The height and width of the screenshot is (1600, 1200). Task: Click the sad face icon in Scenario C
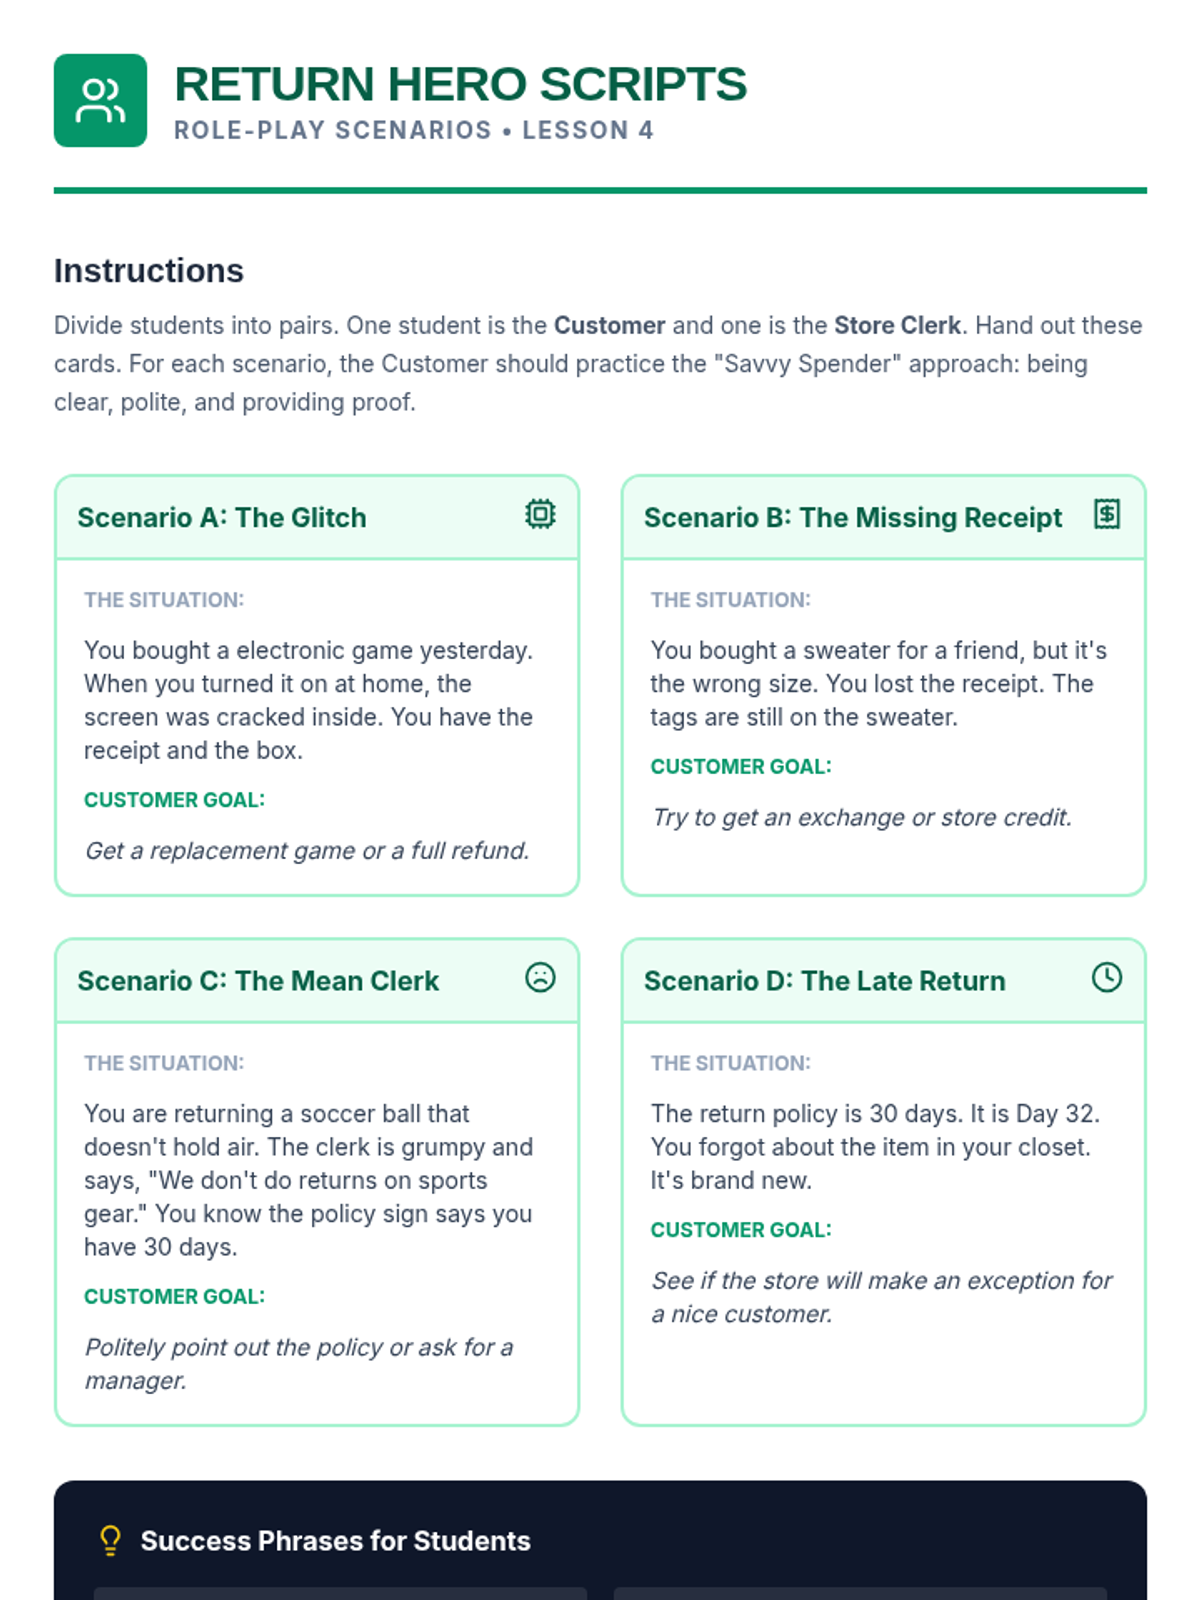click(540, 977)
